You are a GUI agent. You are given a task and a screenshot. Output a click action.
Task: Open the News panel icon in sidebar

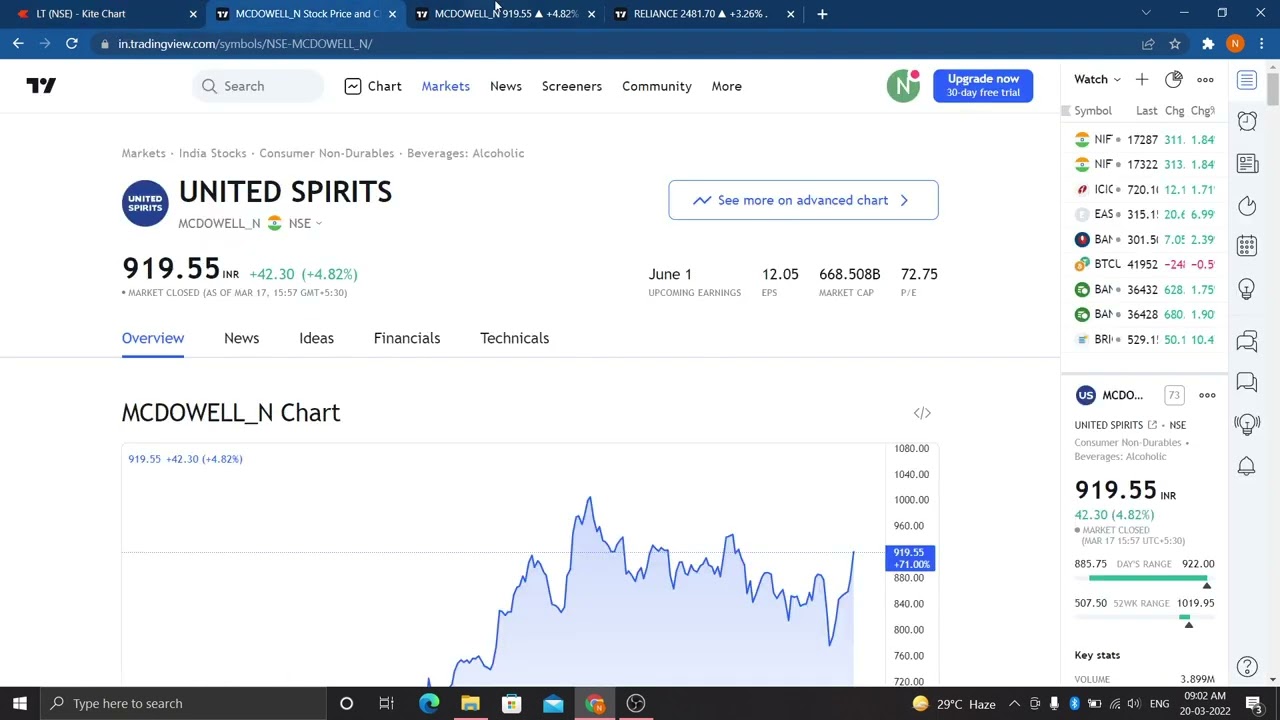1247,163
